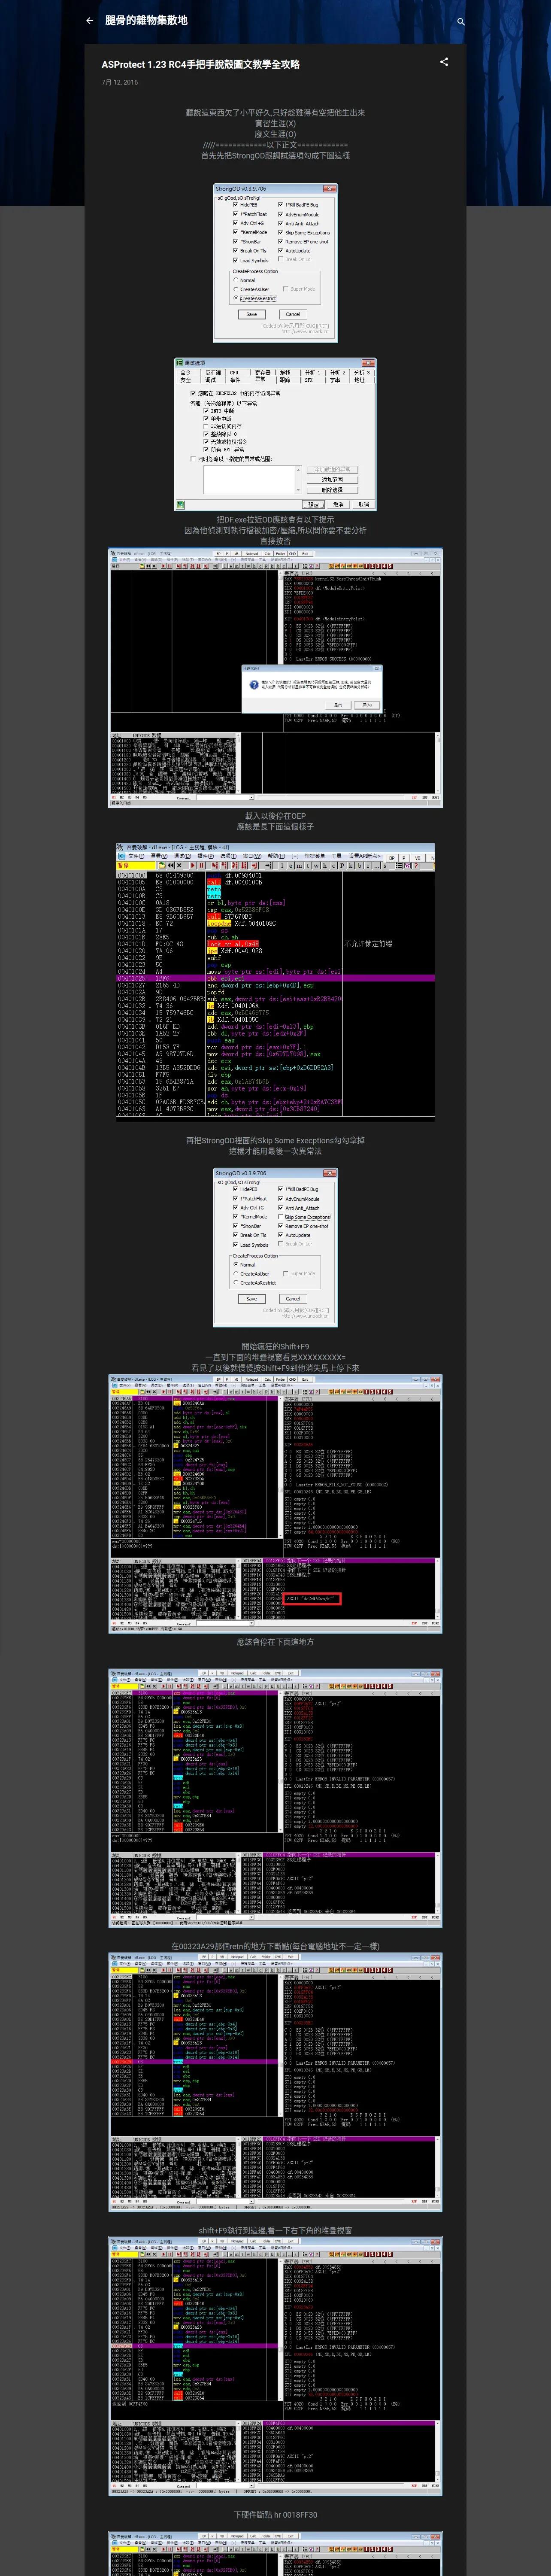Click the text 載入以後停在OEP

click(275, 816)
